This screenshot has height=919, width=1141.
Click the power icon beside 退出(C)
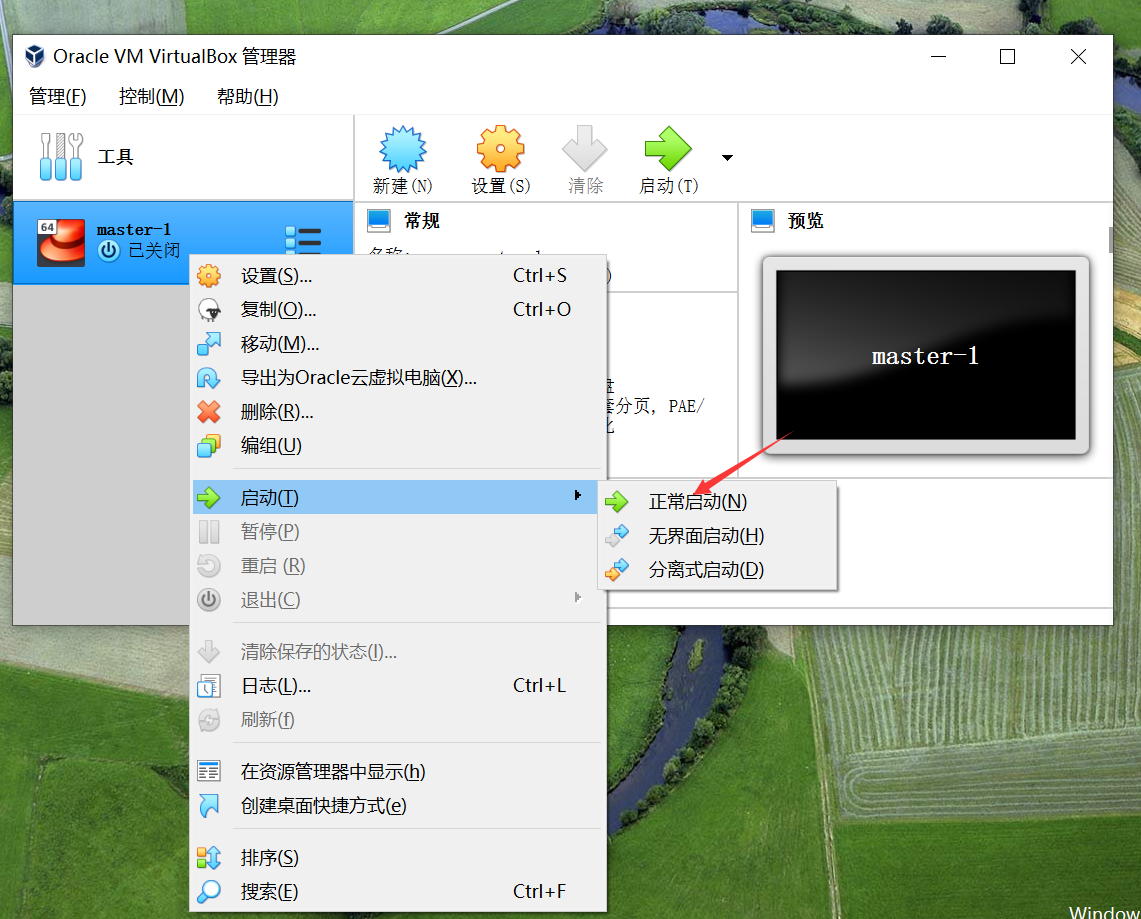pyautogui.click(x=209, y=600)
